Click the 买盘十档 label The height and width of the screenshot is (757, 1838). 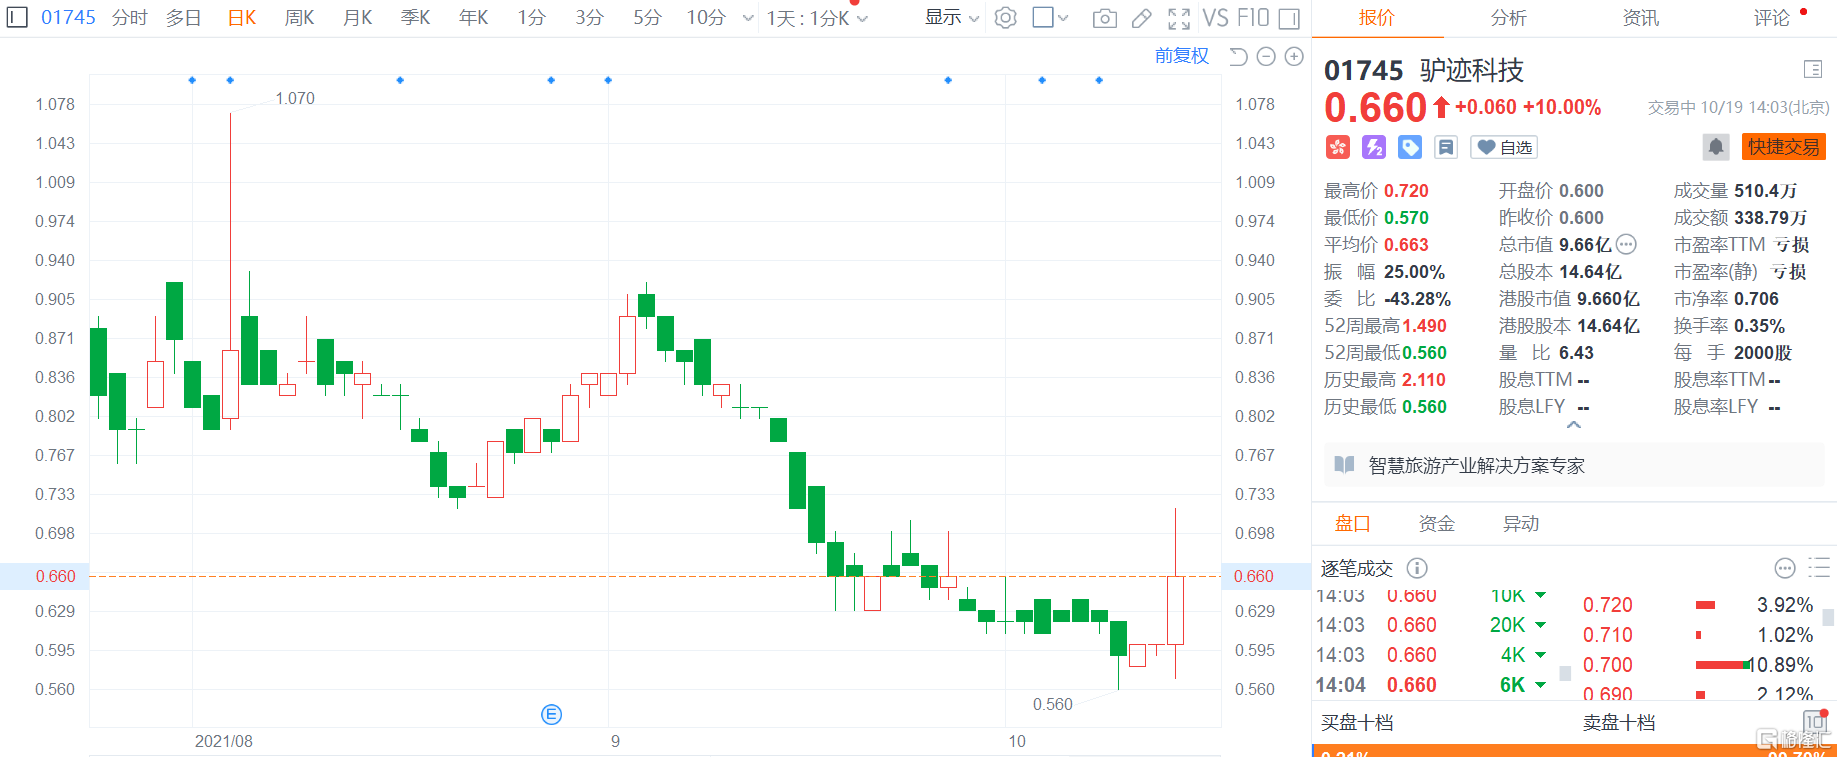click(x=1356, y=722)
